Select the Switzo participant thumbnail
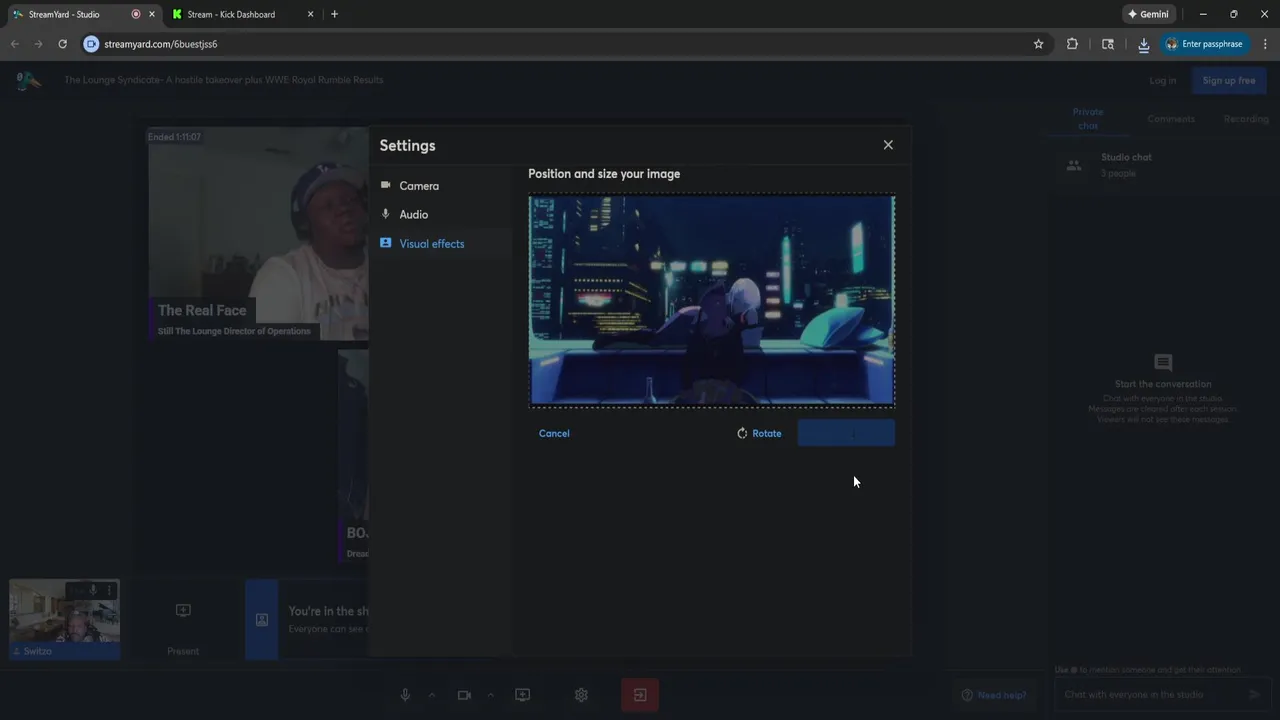Viewport: 1280px width, 720px height. tap(64, 619)
